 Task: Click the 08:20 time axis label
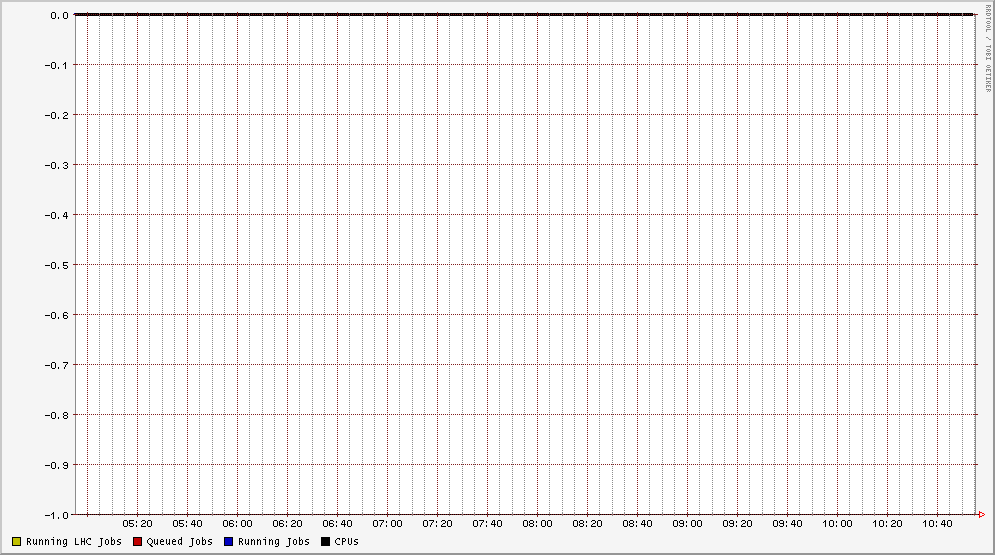click(x=588, y=524)
